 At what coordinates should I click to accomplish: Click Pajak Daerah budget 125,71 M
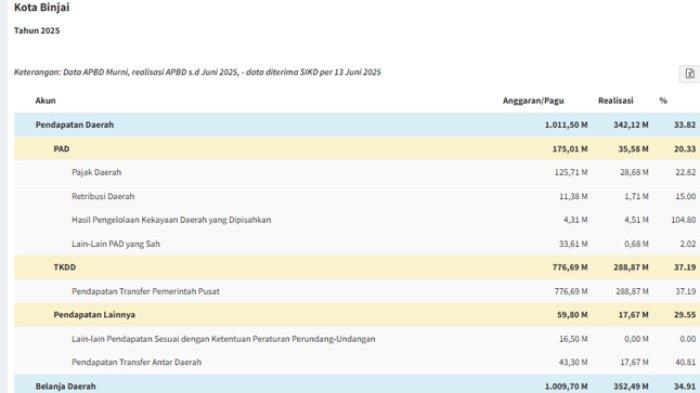(571, 172)
